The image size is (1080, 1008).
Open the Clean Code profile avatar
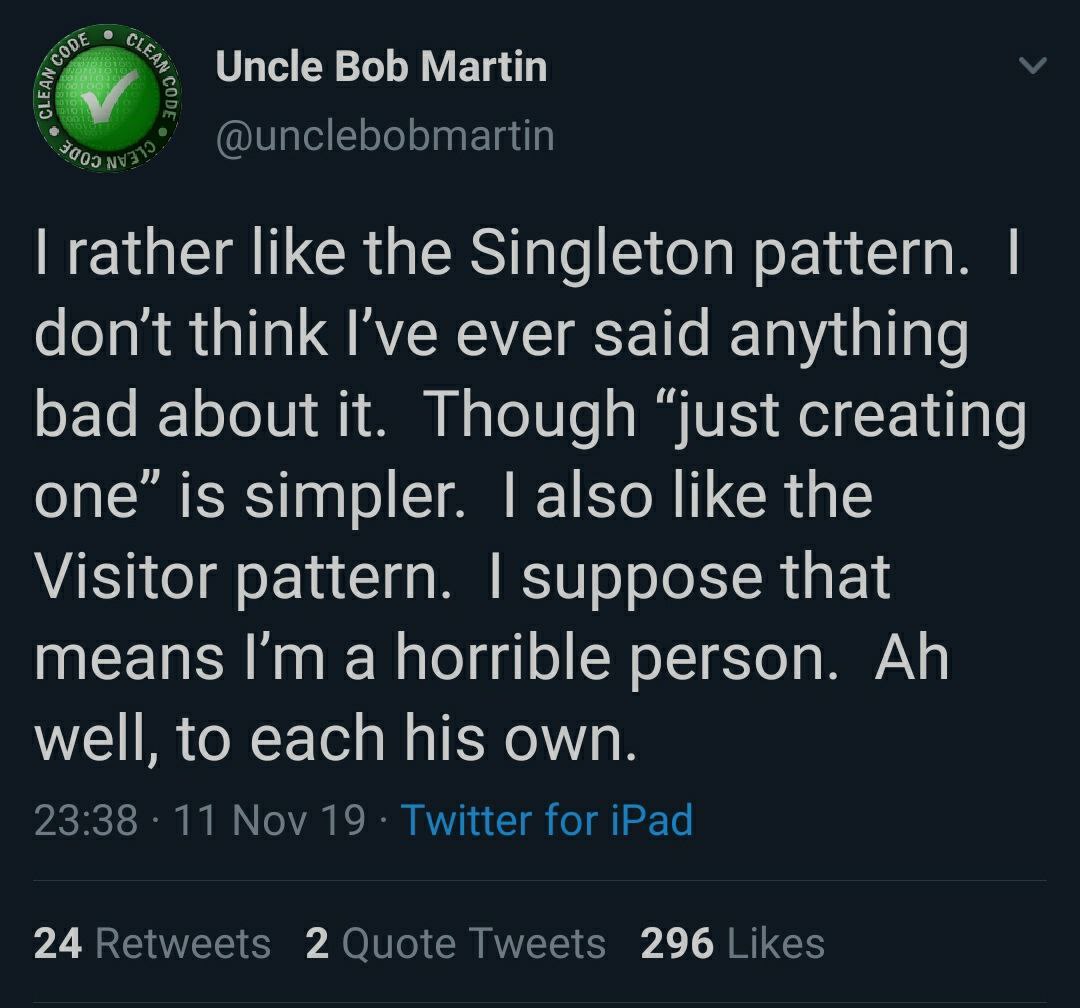108,101
